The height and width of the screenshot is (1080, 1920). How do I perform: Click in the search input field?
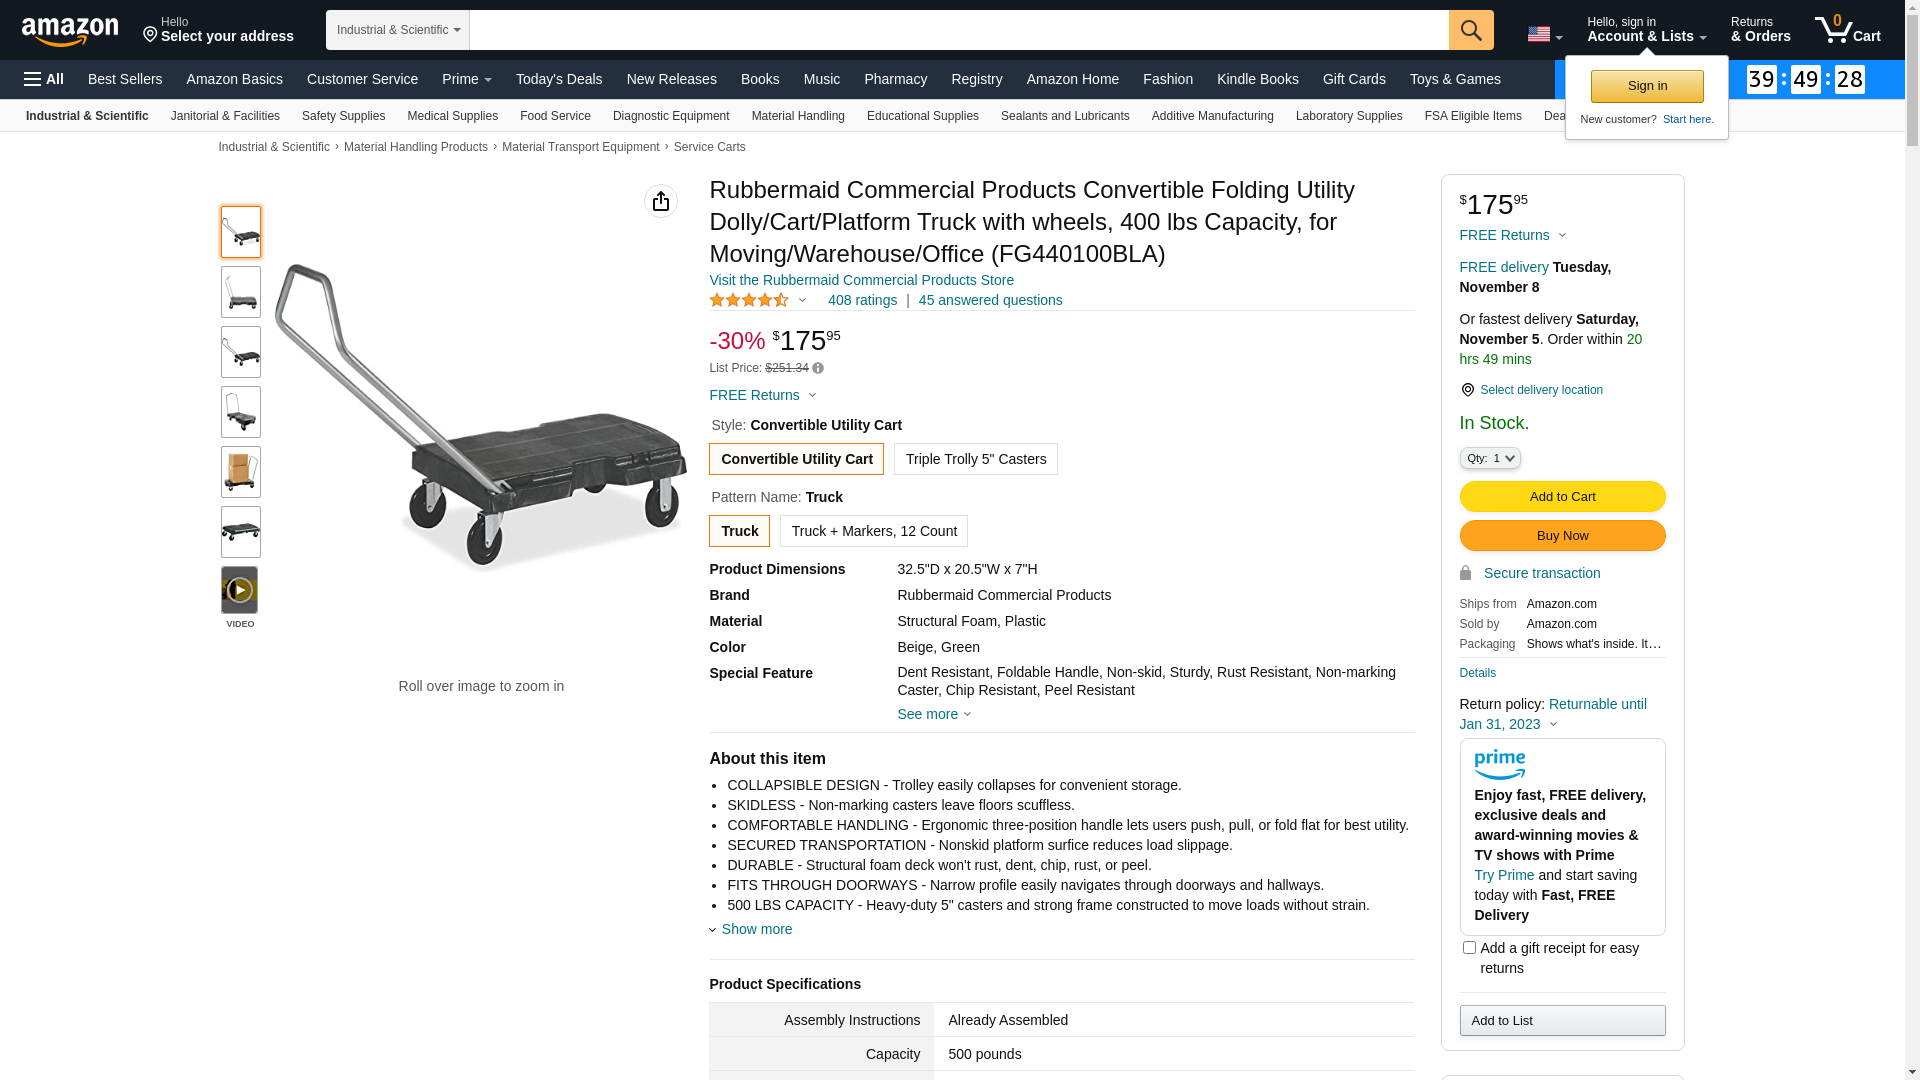(958, 30)
